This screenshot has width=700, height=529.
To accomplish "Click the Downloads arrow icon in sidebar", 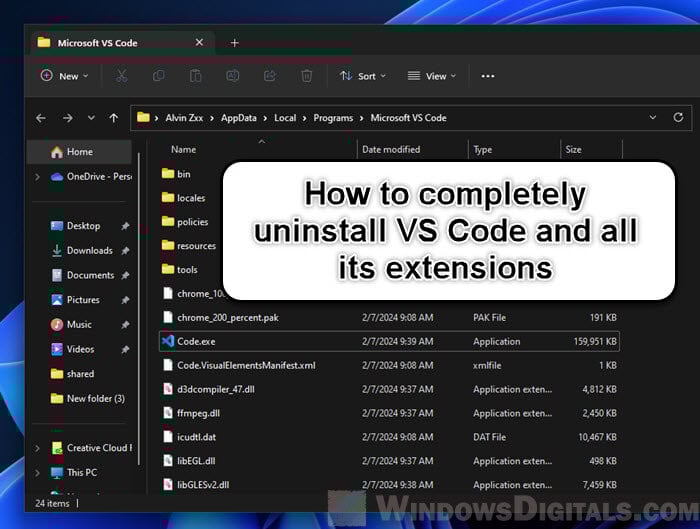I will pyautogui.click(x=57, y=250).
